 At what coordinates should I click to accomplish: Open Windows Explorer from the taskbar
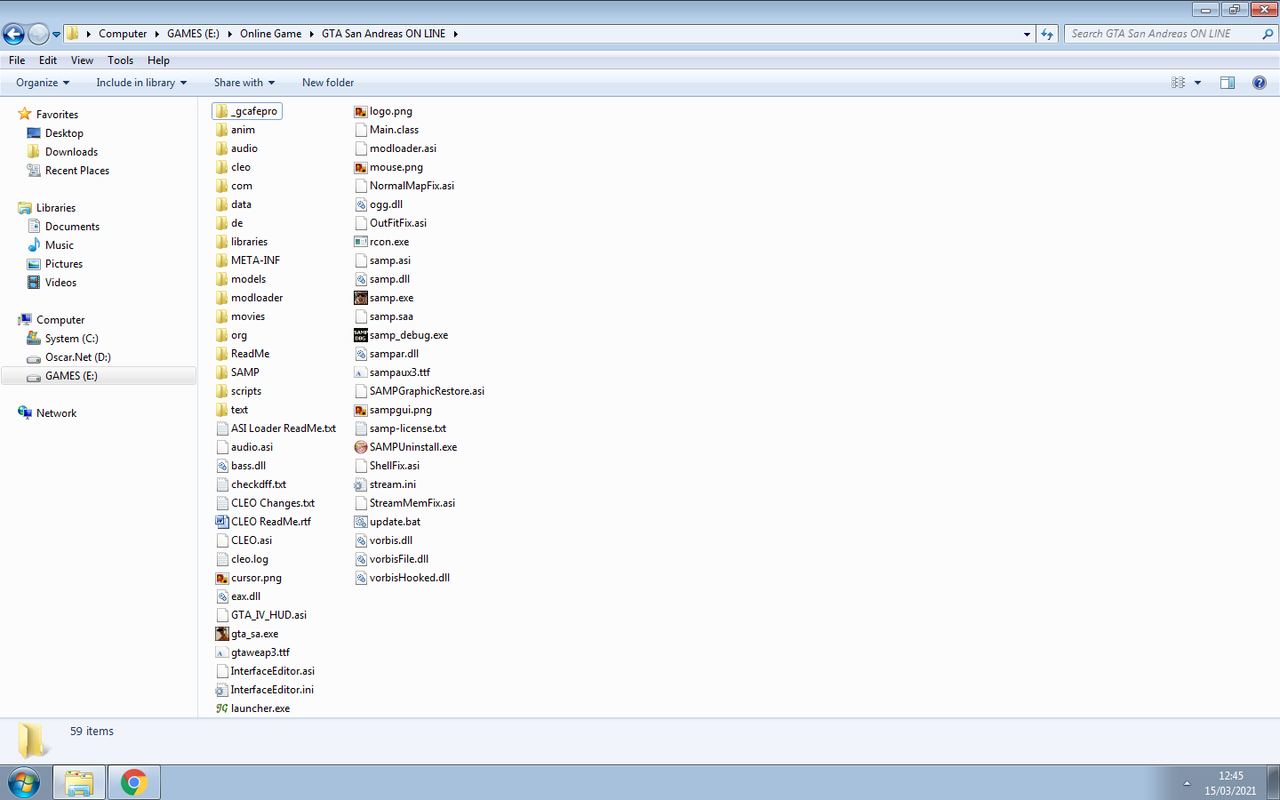click(x=79, y=782)
